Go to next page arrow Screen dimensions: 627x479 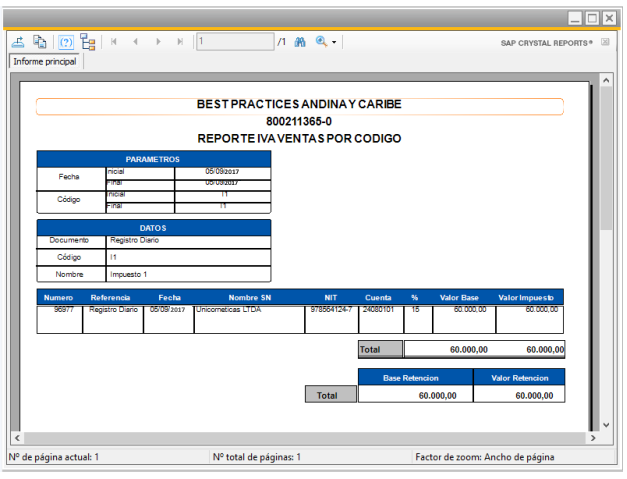[158, 42]
